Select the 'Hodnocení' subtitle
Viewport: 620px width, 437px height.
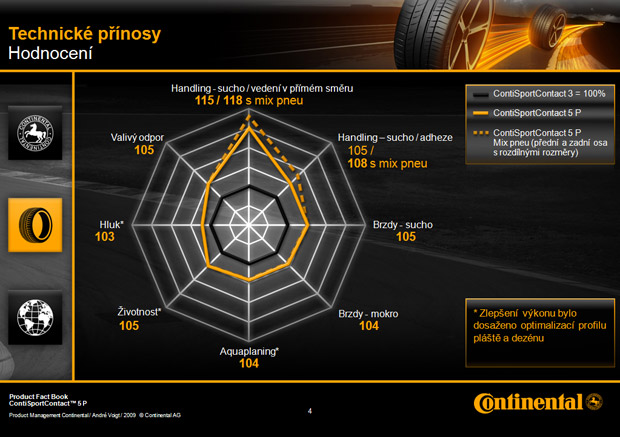[x=50, y=53]
